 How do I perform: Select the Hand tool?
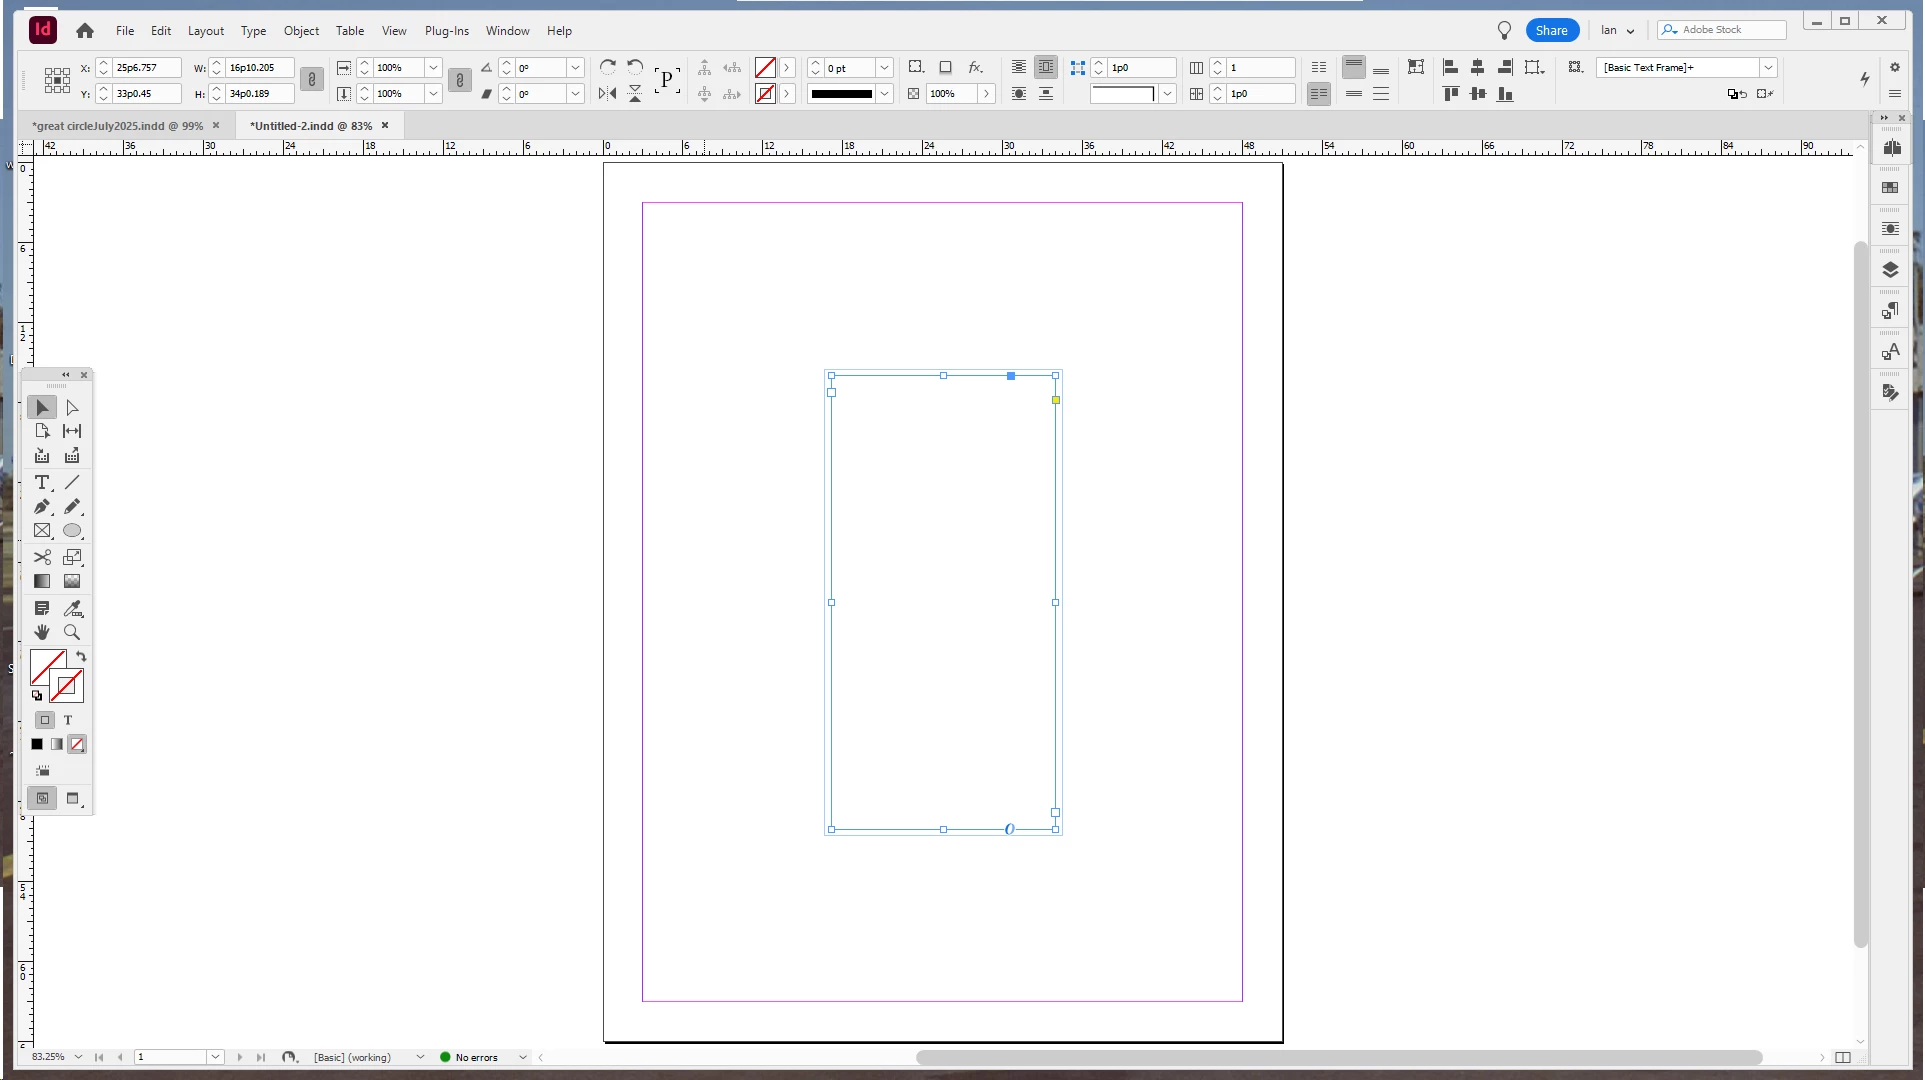coord(42,632)
